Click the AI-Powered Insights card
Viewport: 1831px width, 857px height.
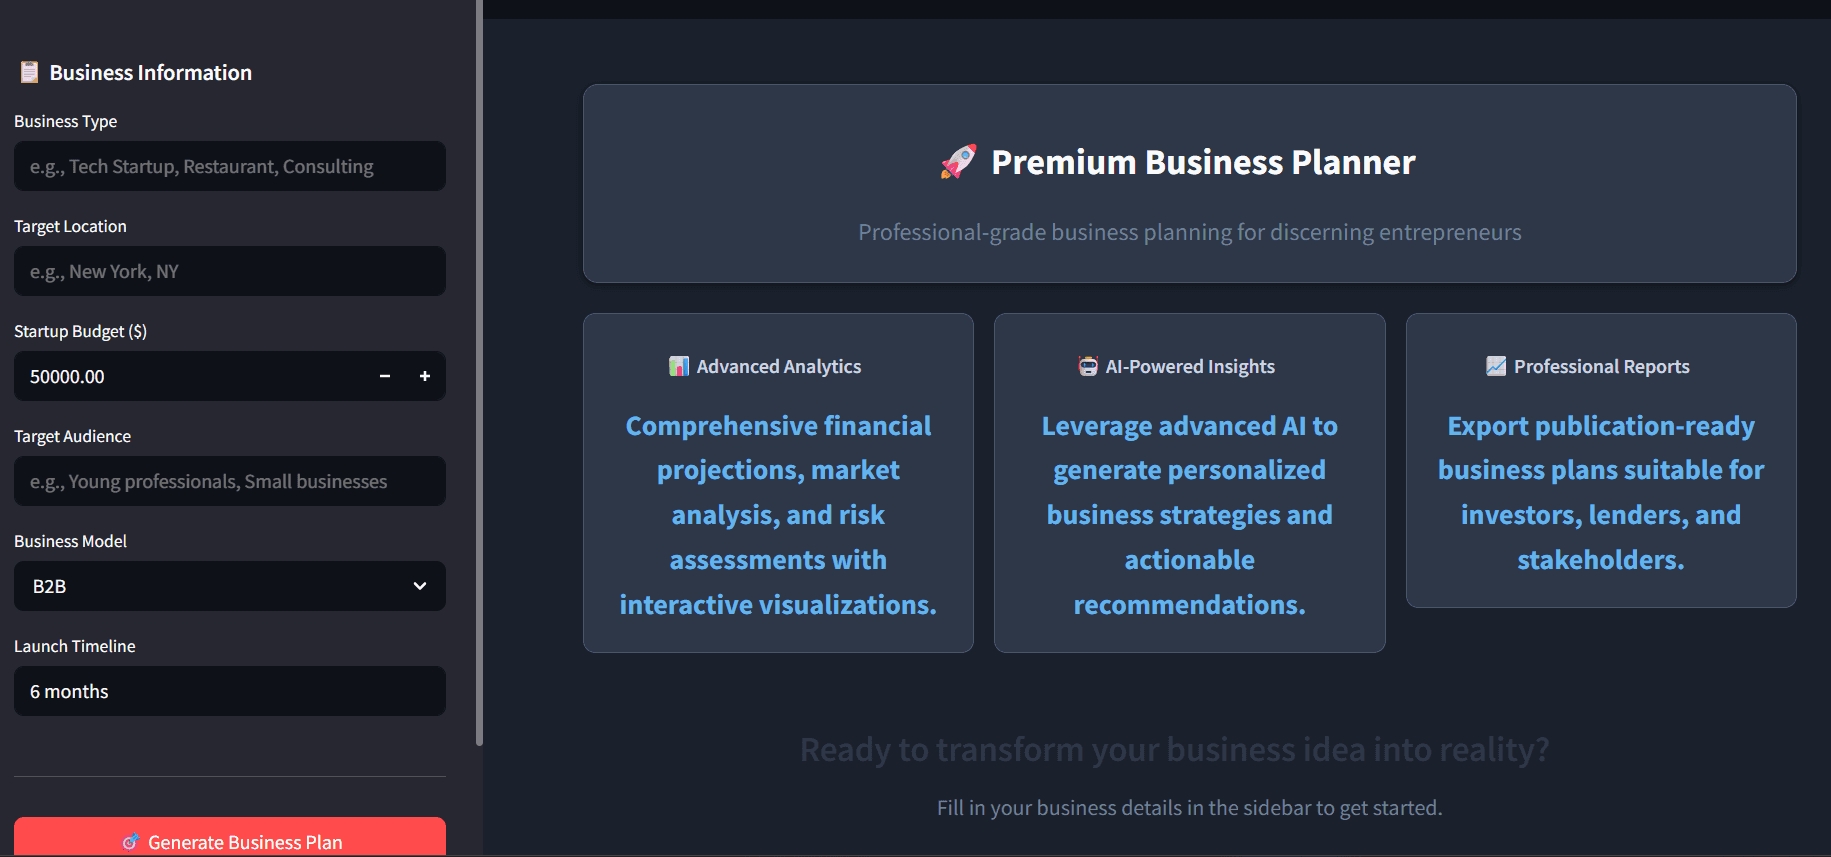coord(1189,482)
